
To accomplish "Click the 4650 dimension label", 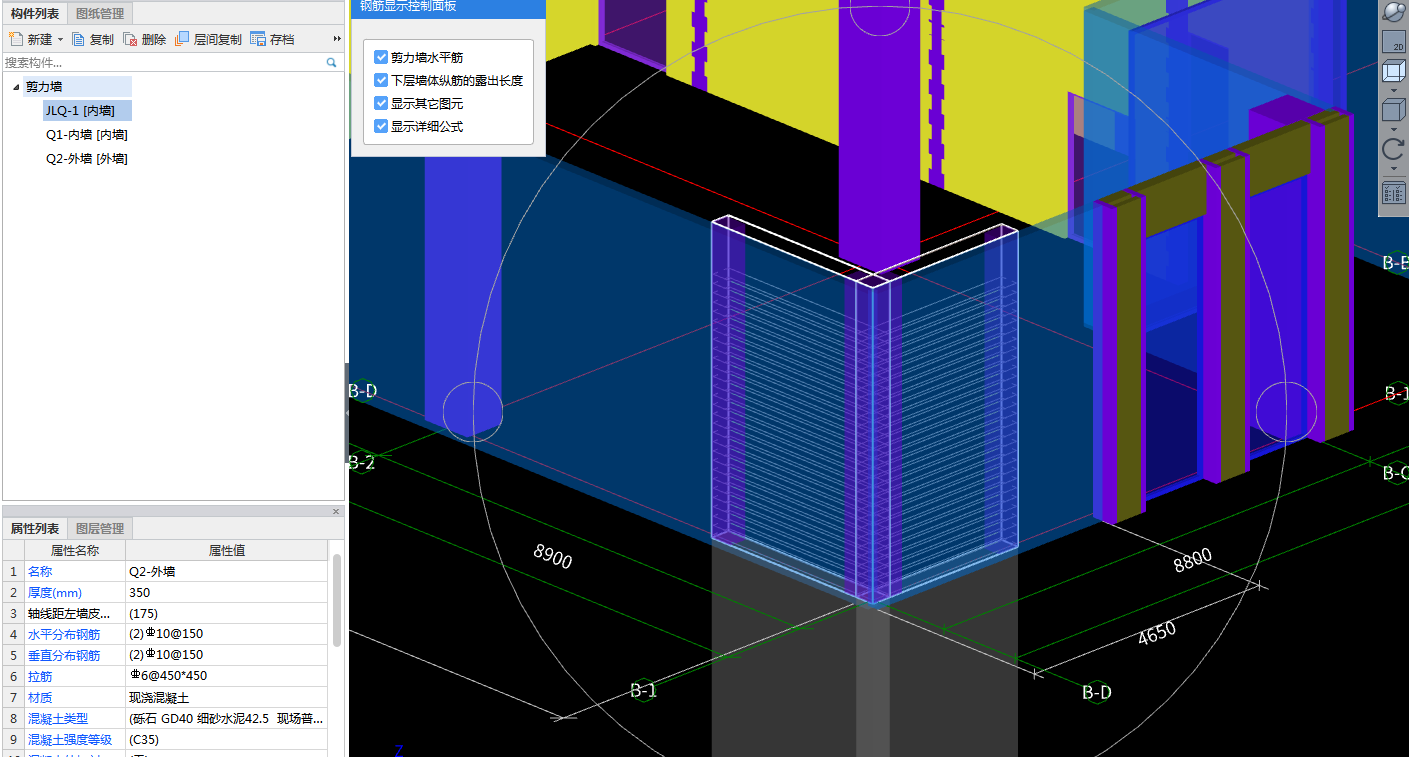I will click(x=1157, y=633).
